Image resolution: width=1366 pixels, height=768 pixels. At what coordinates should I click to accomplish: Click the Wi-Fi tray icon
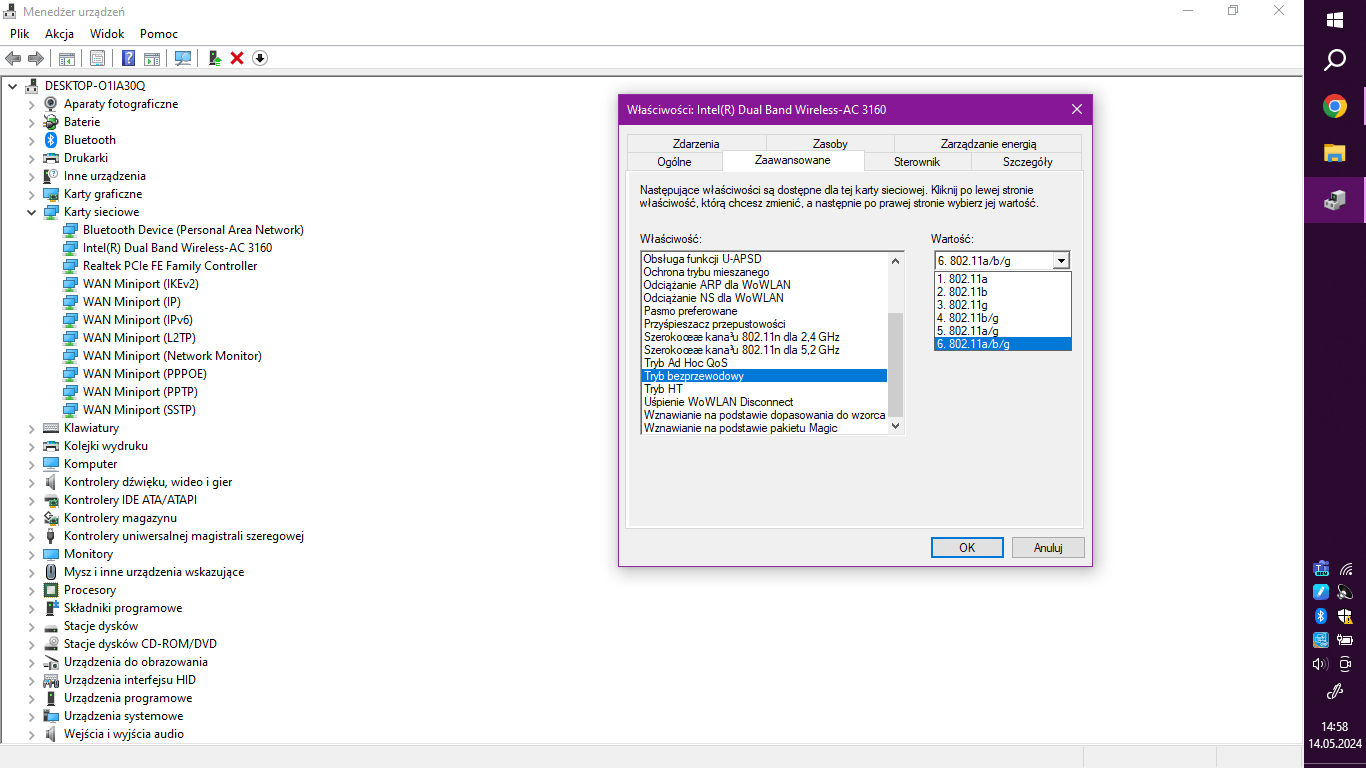click(1346, 568)
